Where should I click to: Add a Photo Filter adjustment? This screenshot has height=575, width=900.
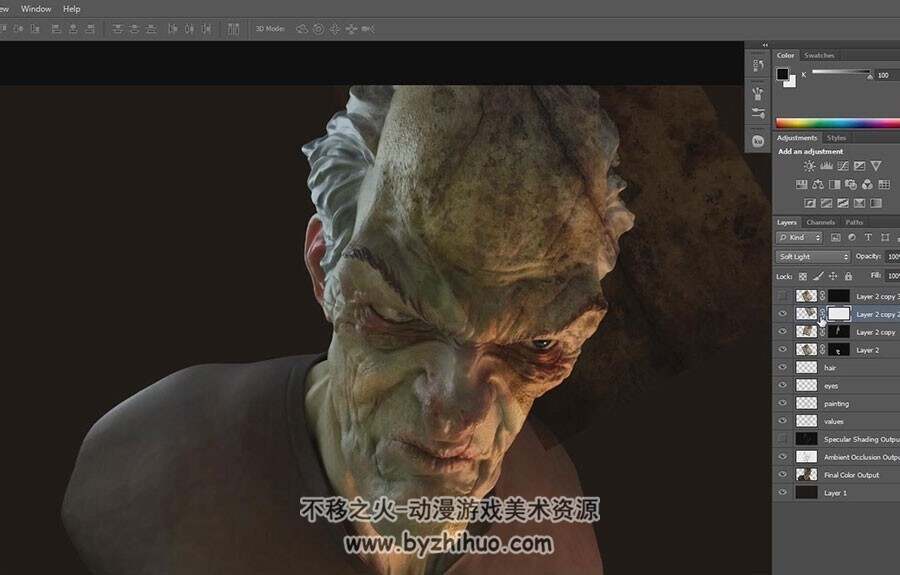coord(851,185)
